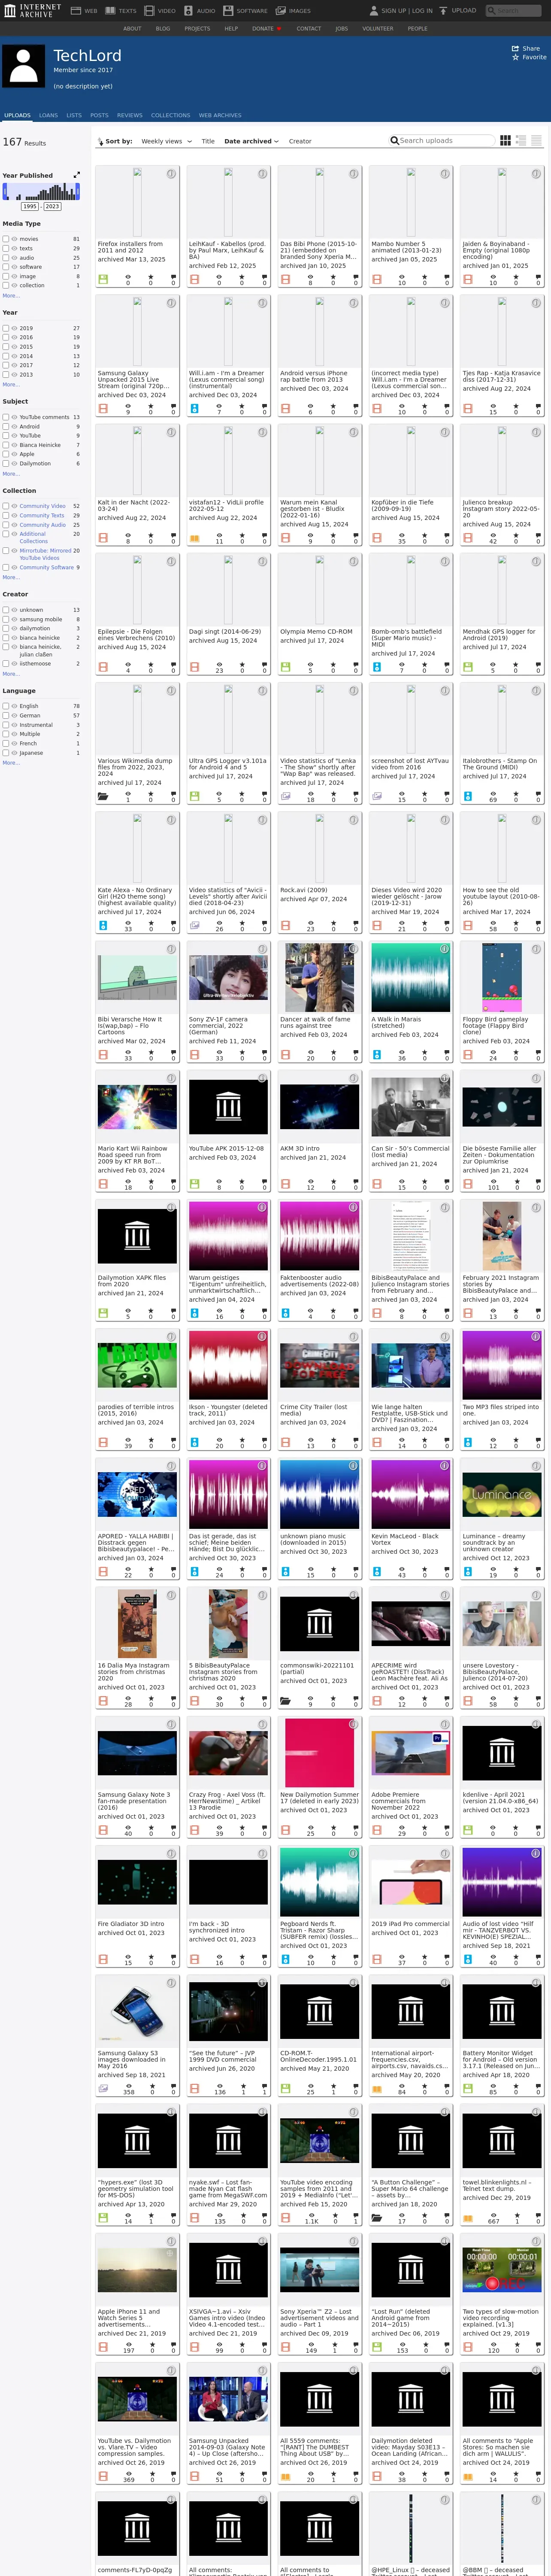Viewport: 551px width, 2576px height.
Task: Favorite the TechLord account
Action: pos(529,57)
